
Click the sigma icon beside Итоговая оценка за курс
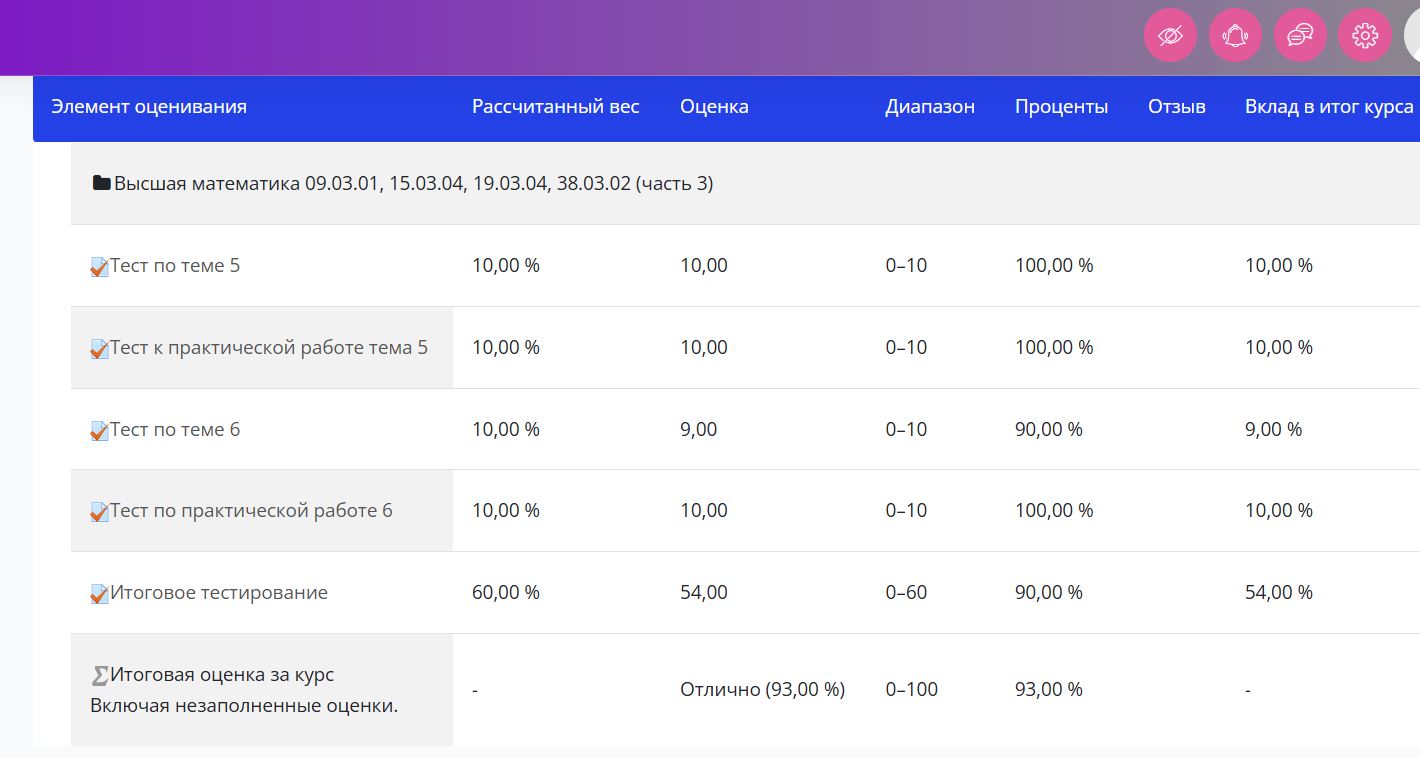pos(99,676)
